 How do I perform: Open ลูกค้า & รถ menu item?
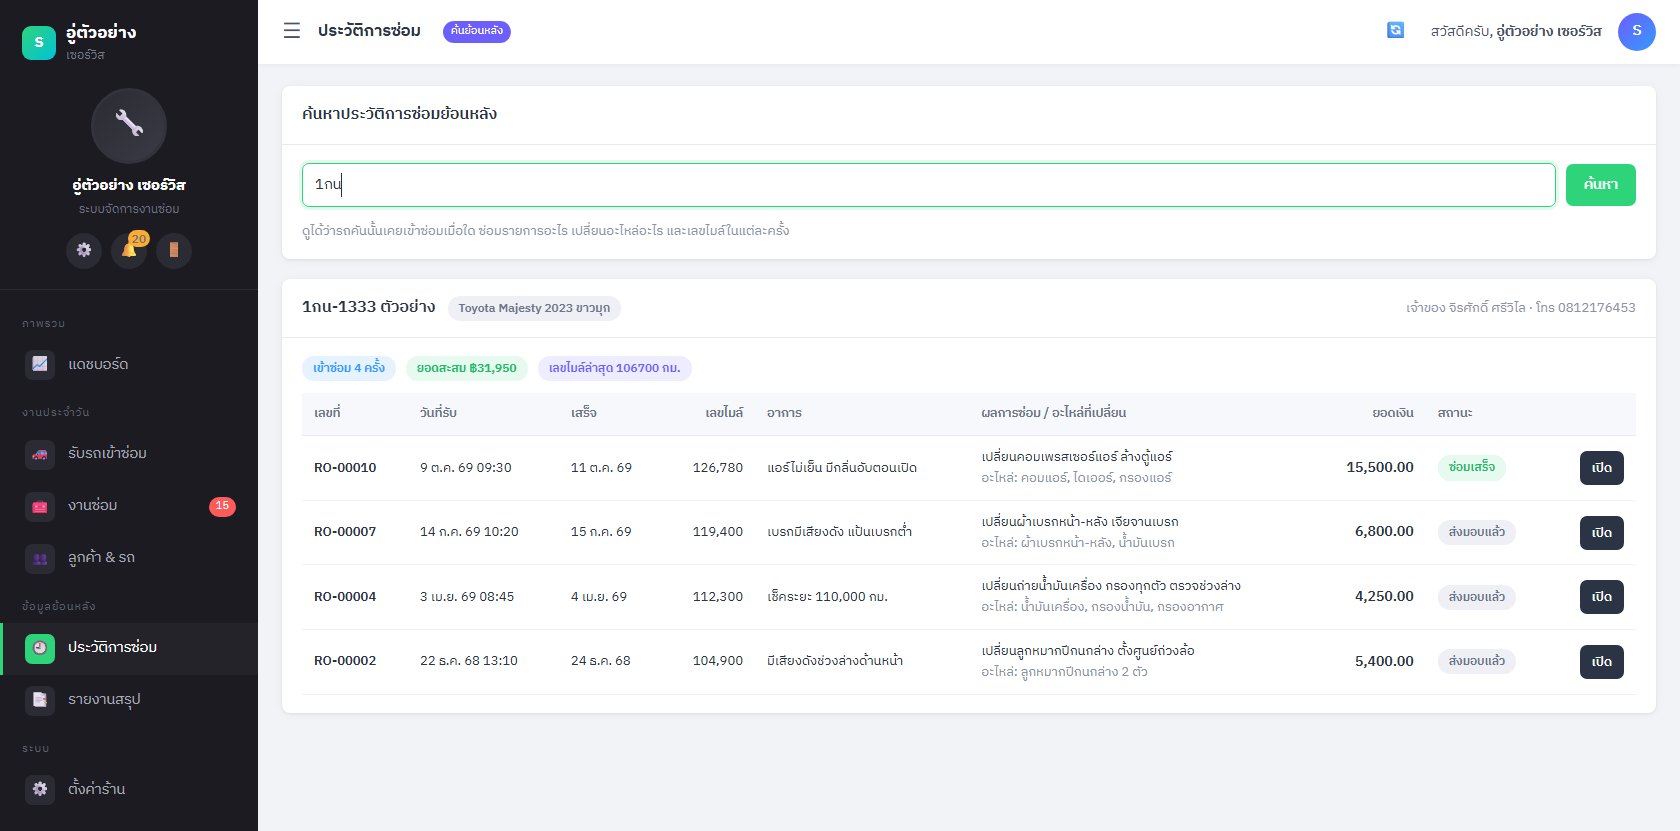(129, 558)
